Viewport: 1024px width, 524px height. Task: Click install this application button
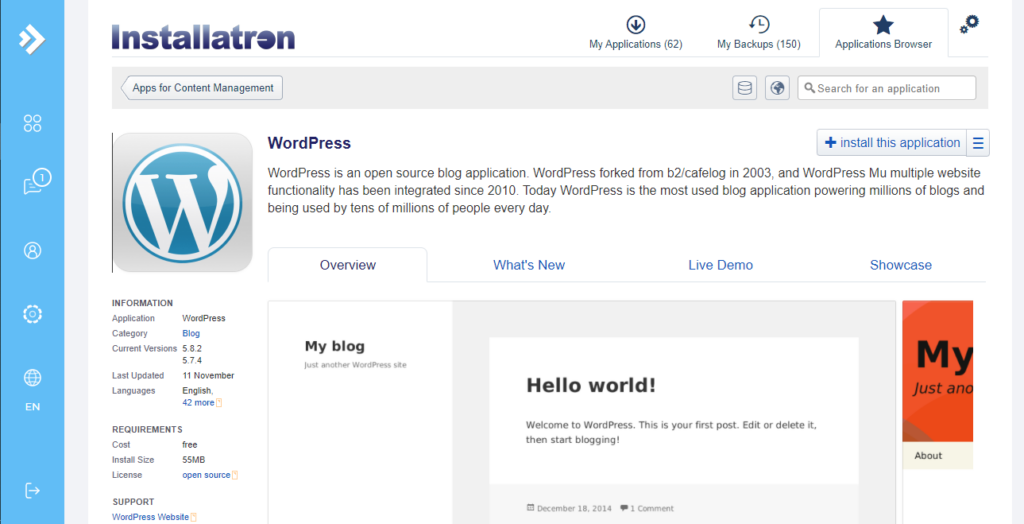coord(891,142)
